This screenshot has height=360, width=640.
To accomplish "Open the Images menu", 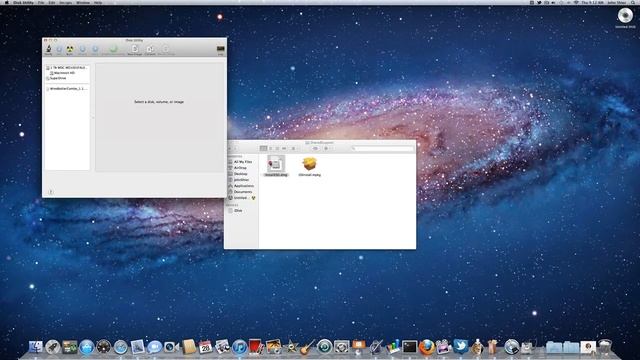I will coord(66,2).
